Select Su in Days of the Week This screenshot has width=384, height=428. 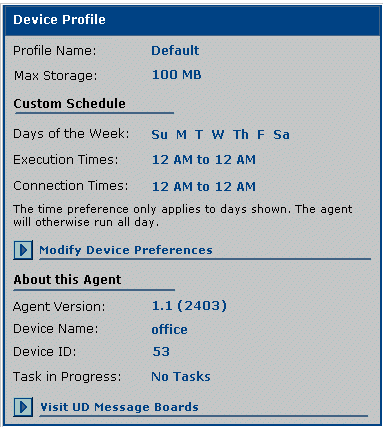pos(159,135)
